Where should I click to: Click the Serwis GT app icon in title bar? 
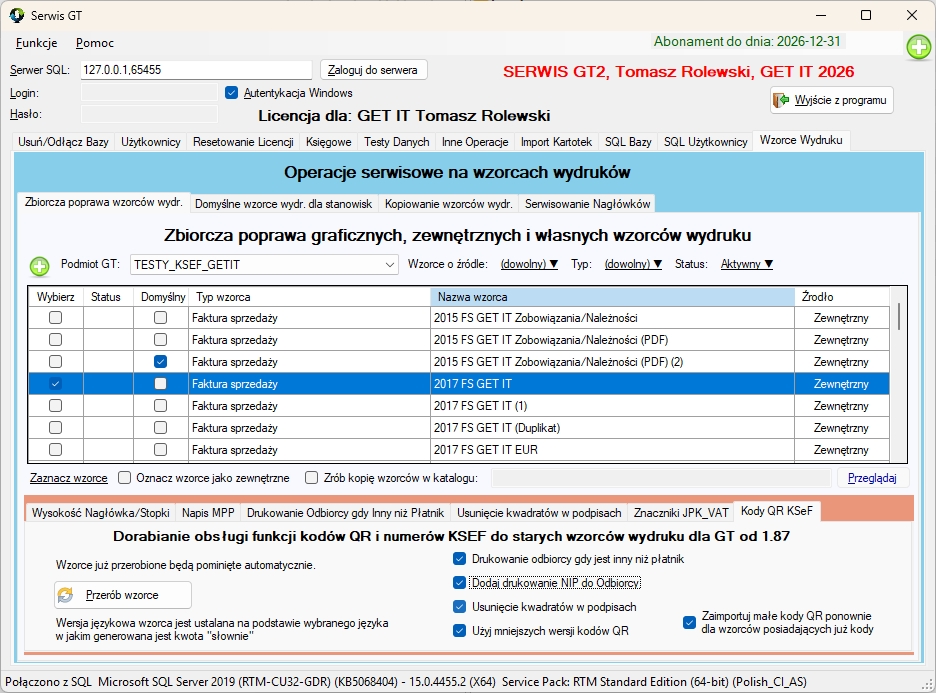[x=16, y=15]
